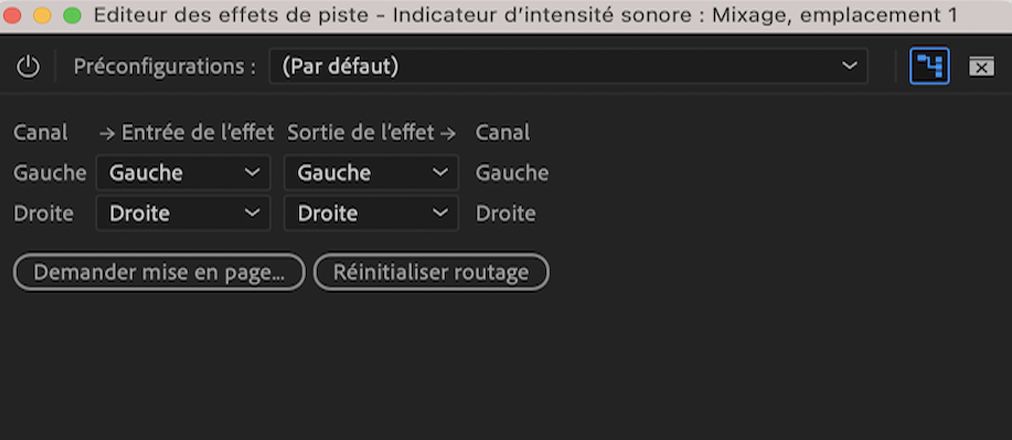Image resolution: width=1012 pixels, height=440 pixels.
Task: Open the Droite effect input dropdown
Action: pyautogui.click(x=183, y=213)
